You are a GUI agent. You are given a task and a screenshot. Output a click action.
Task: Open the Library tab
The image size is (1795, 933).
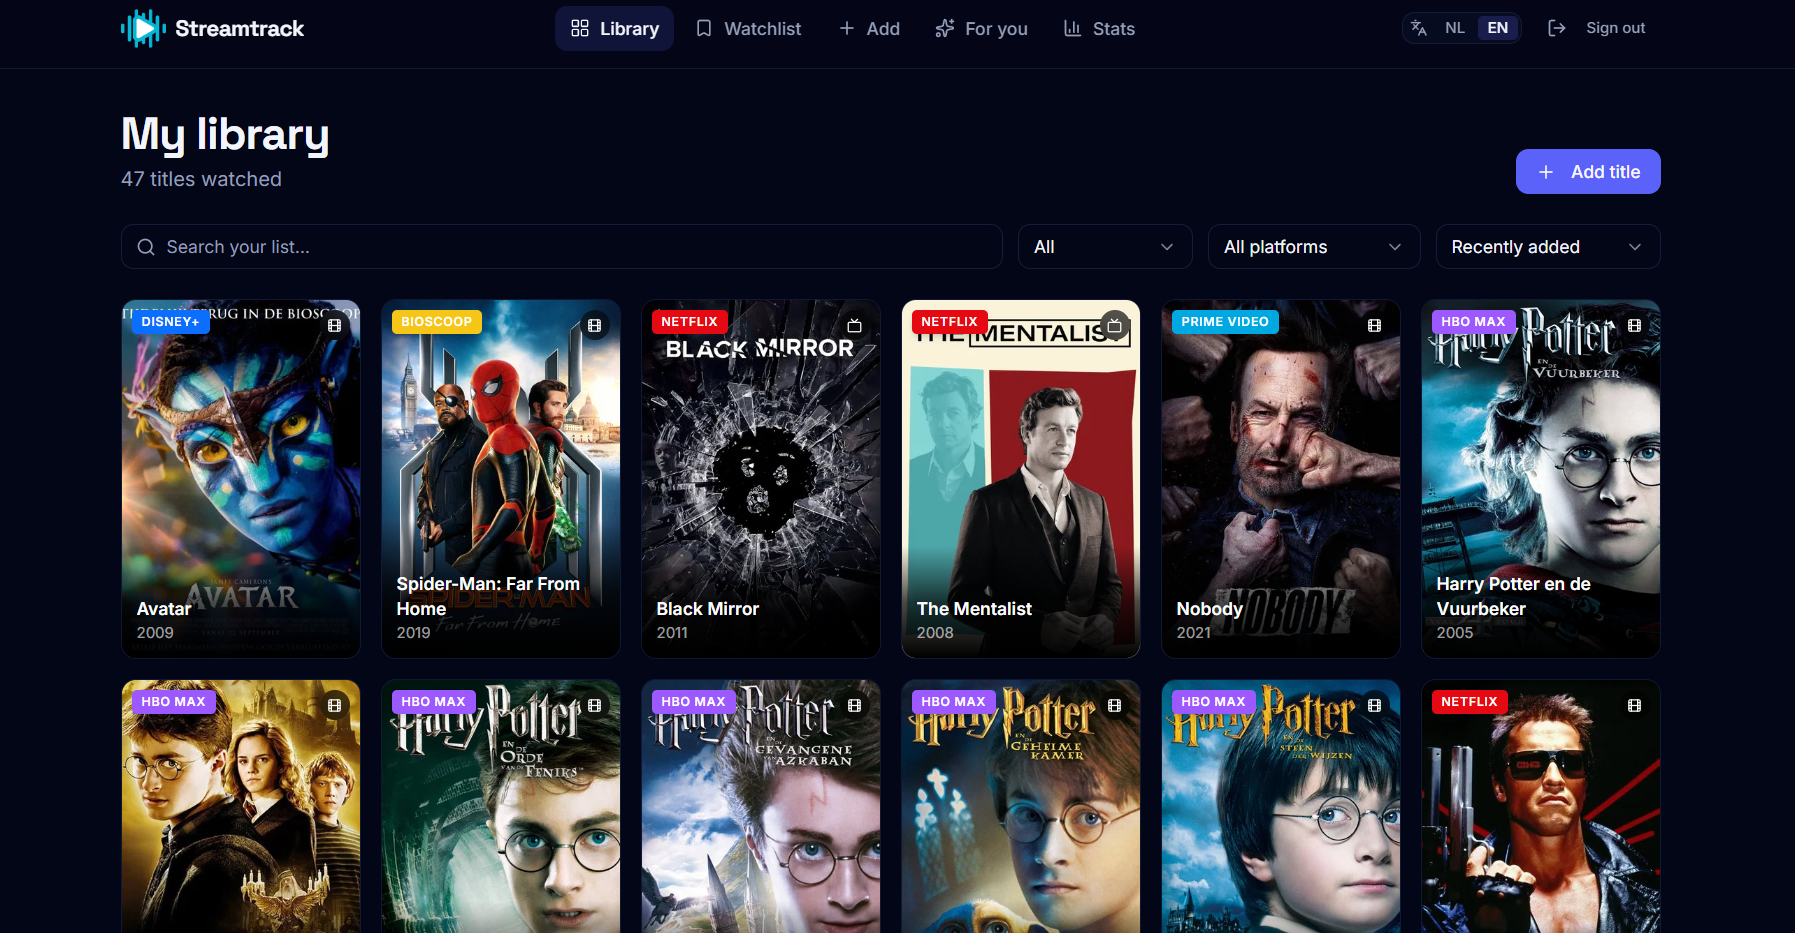point(614,28)
